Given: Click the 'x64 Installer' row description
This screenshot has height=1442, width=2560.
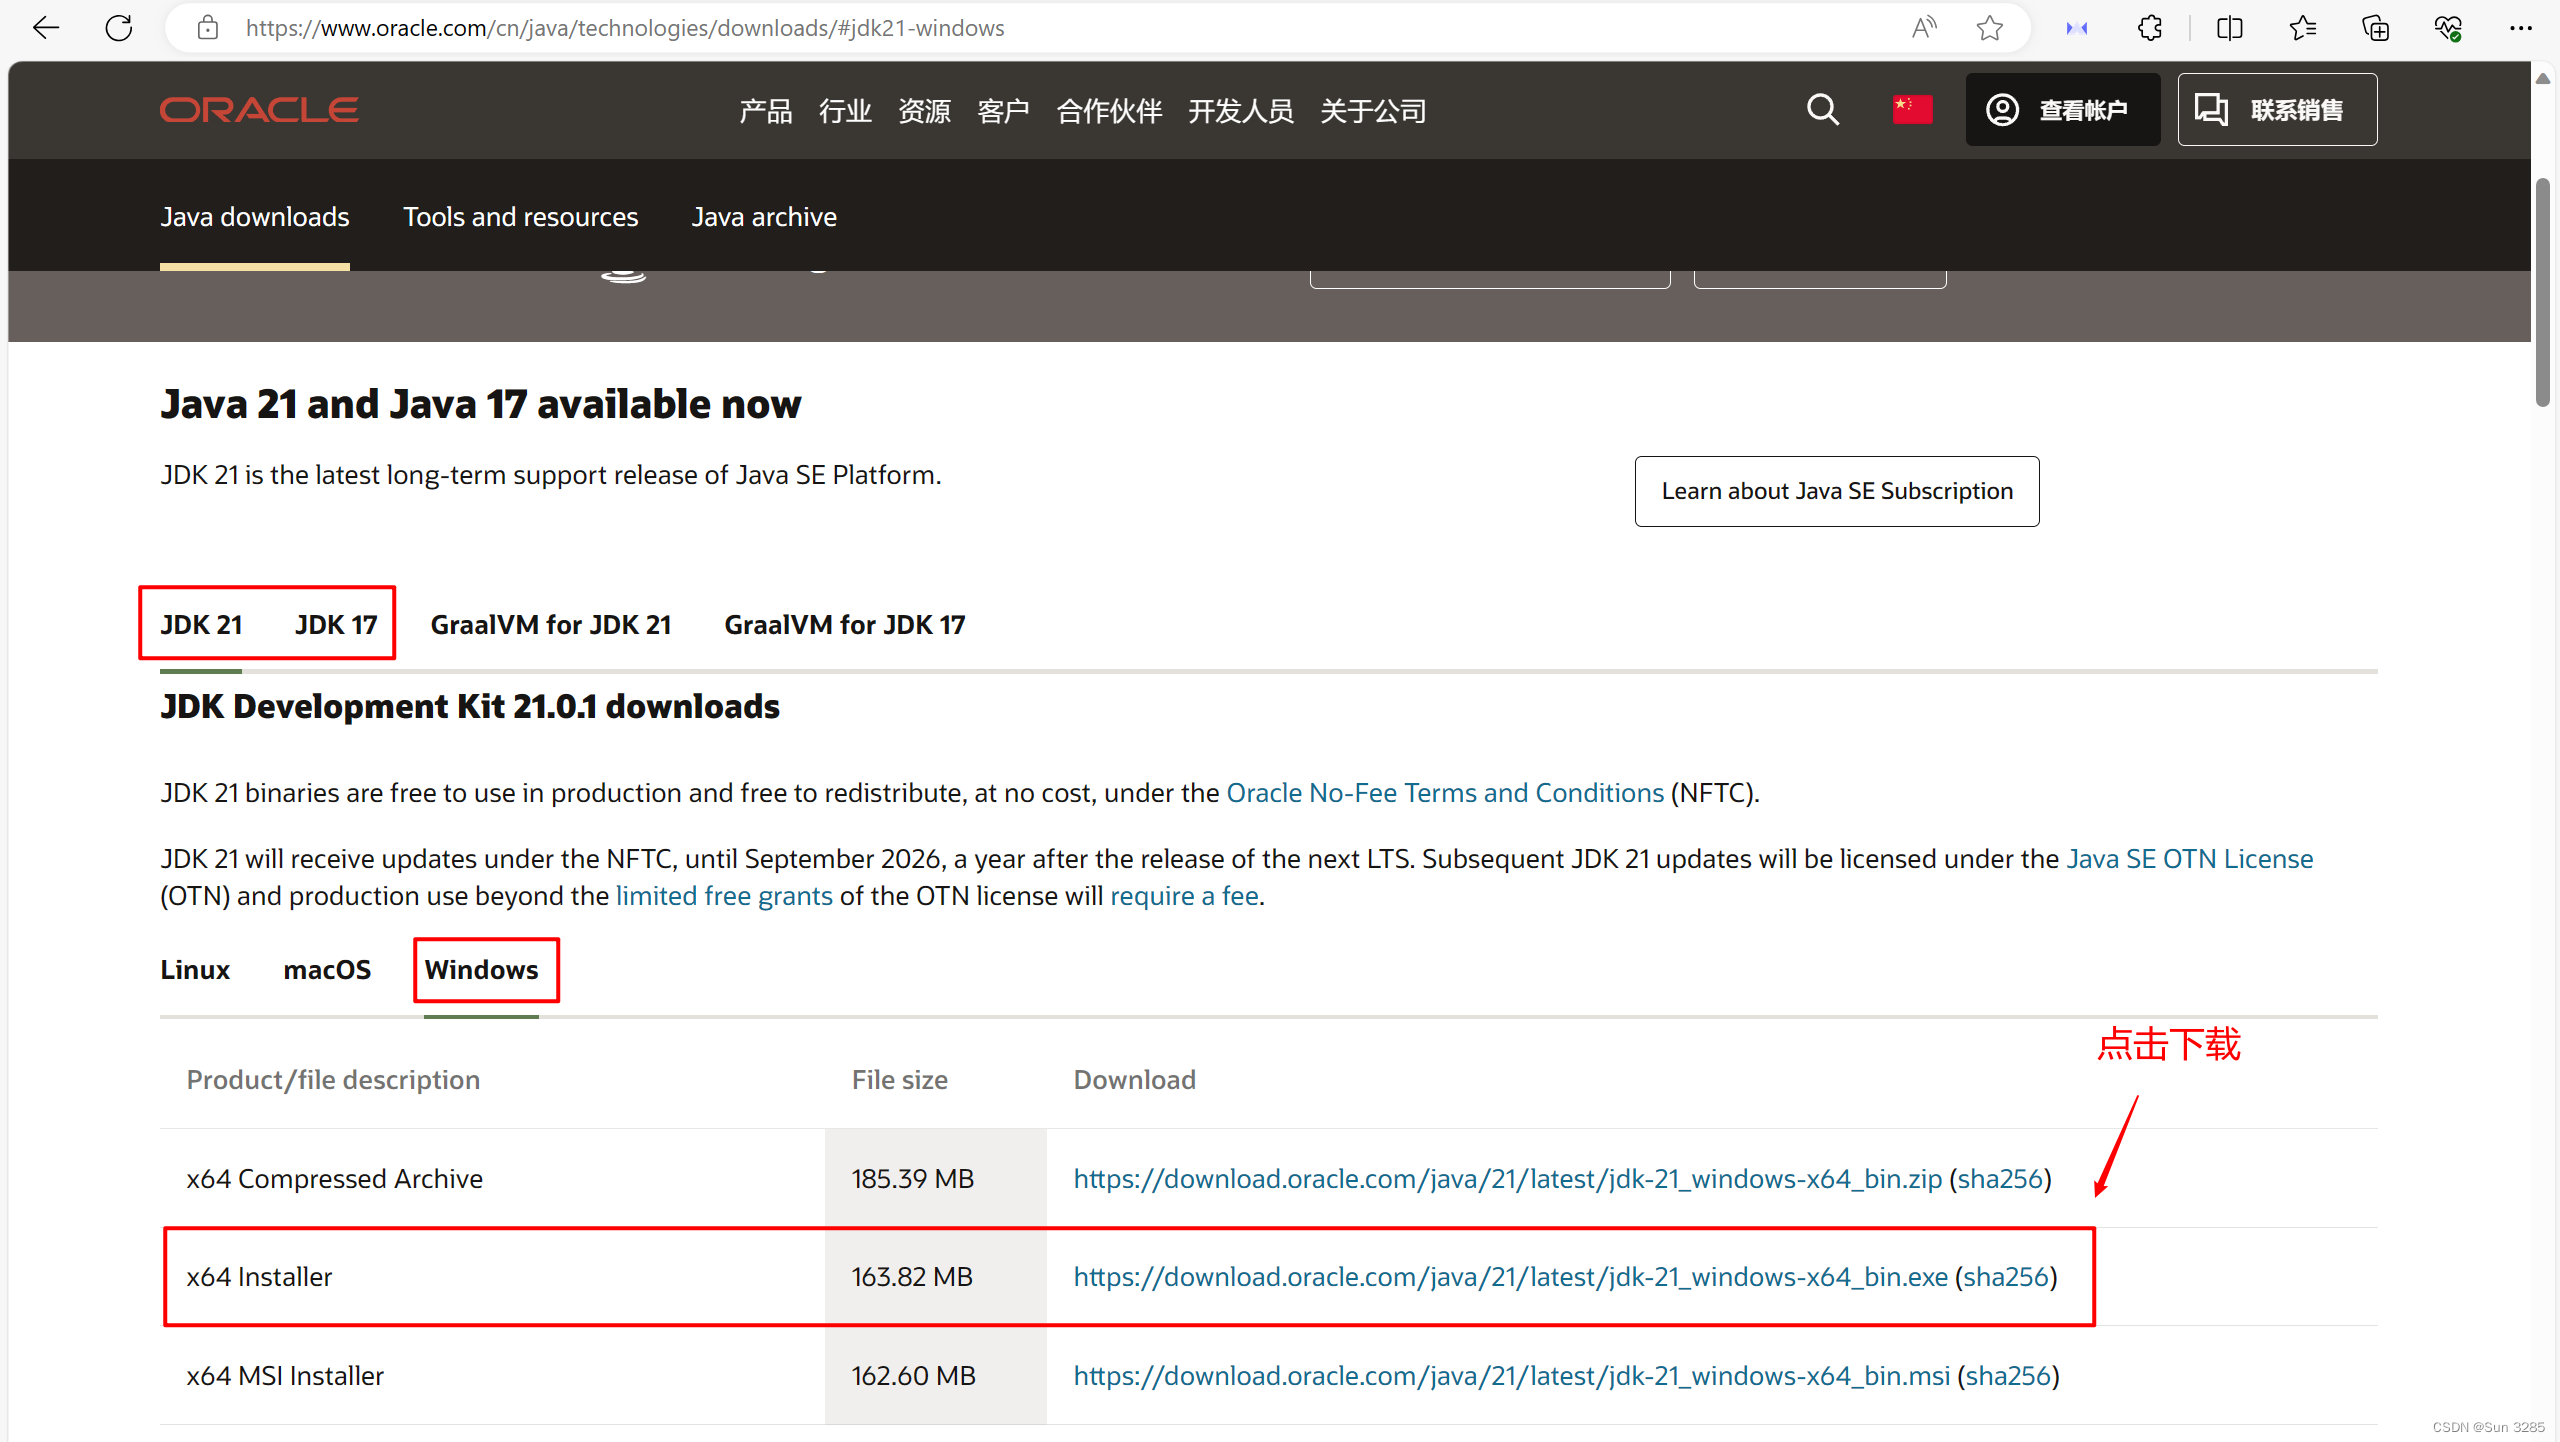Looking at the screenshot, I should coord(259,1277).
